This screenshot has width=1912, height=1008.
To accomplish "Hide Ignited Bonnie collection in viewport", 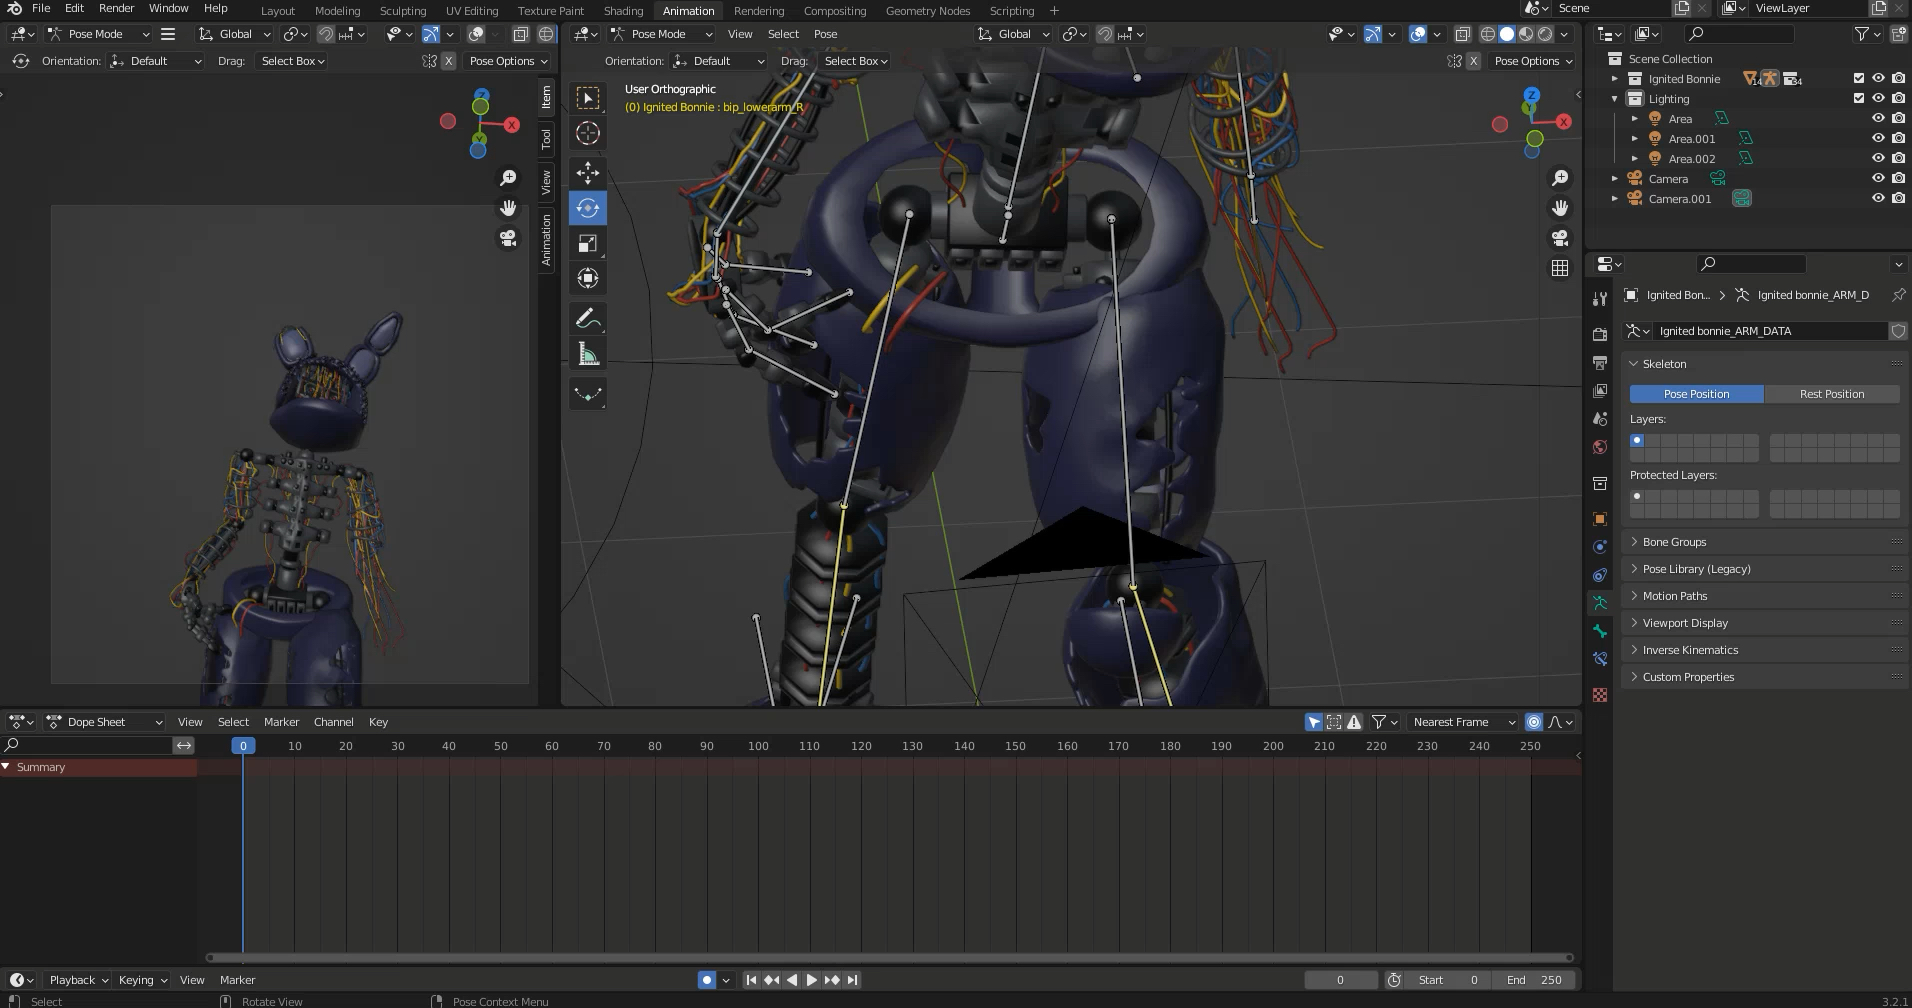I will pyautogui.click(x=1878, y=78).
